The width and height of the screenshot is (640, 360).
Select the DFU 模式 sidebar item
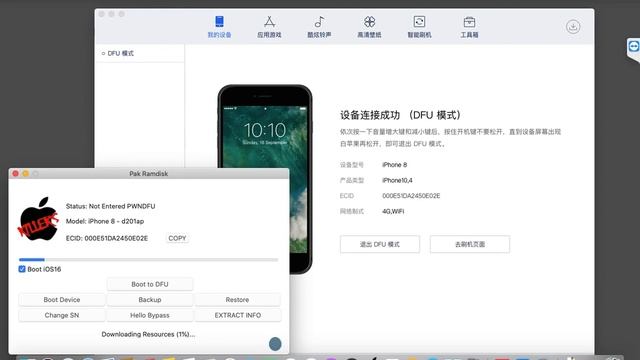[139, 53]
